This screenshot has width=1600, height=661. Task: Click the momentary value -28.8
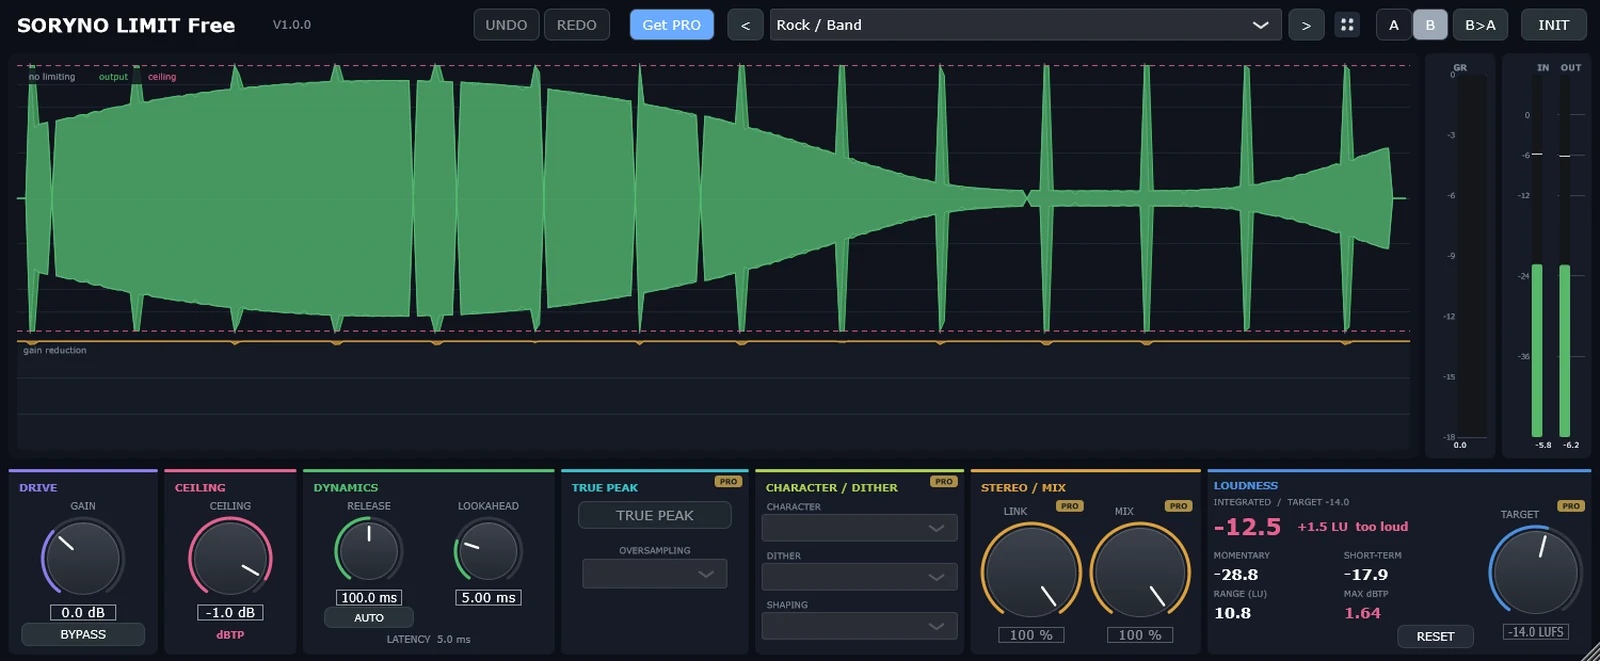1236,575
